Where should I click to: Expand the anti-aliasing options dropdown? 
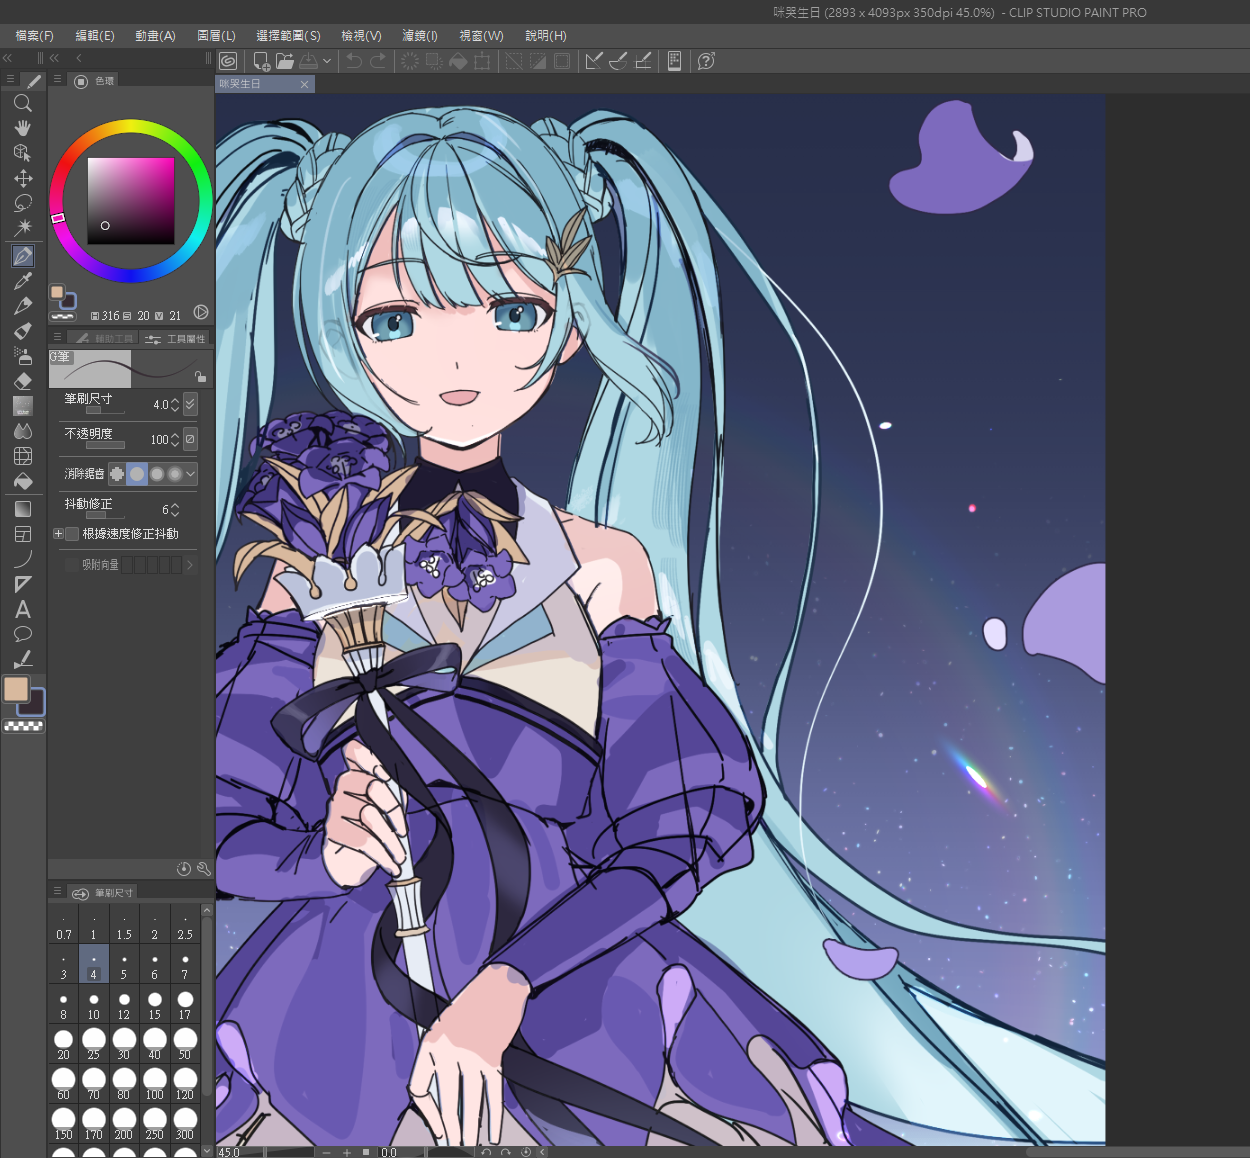point(191,473)
